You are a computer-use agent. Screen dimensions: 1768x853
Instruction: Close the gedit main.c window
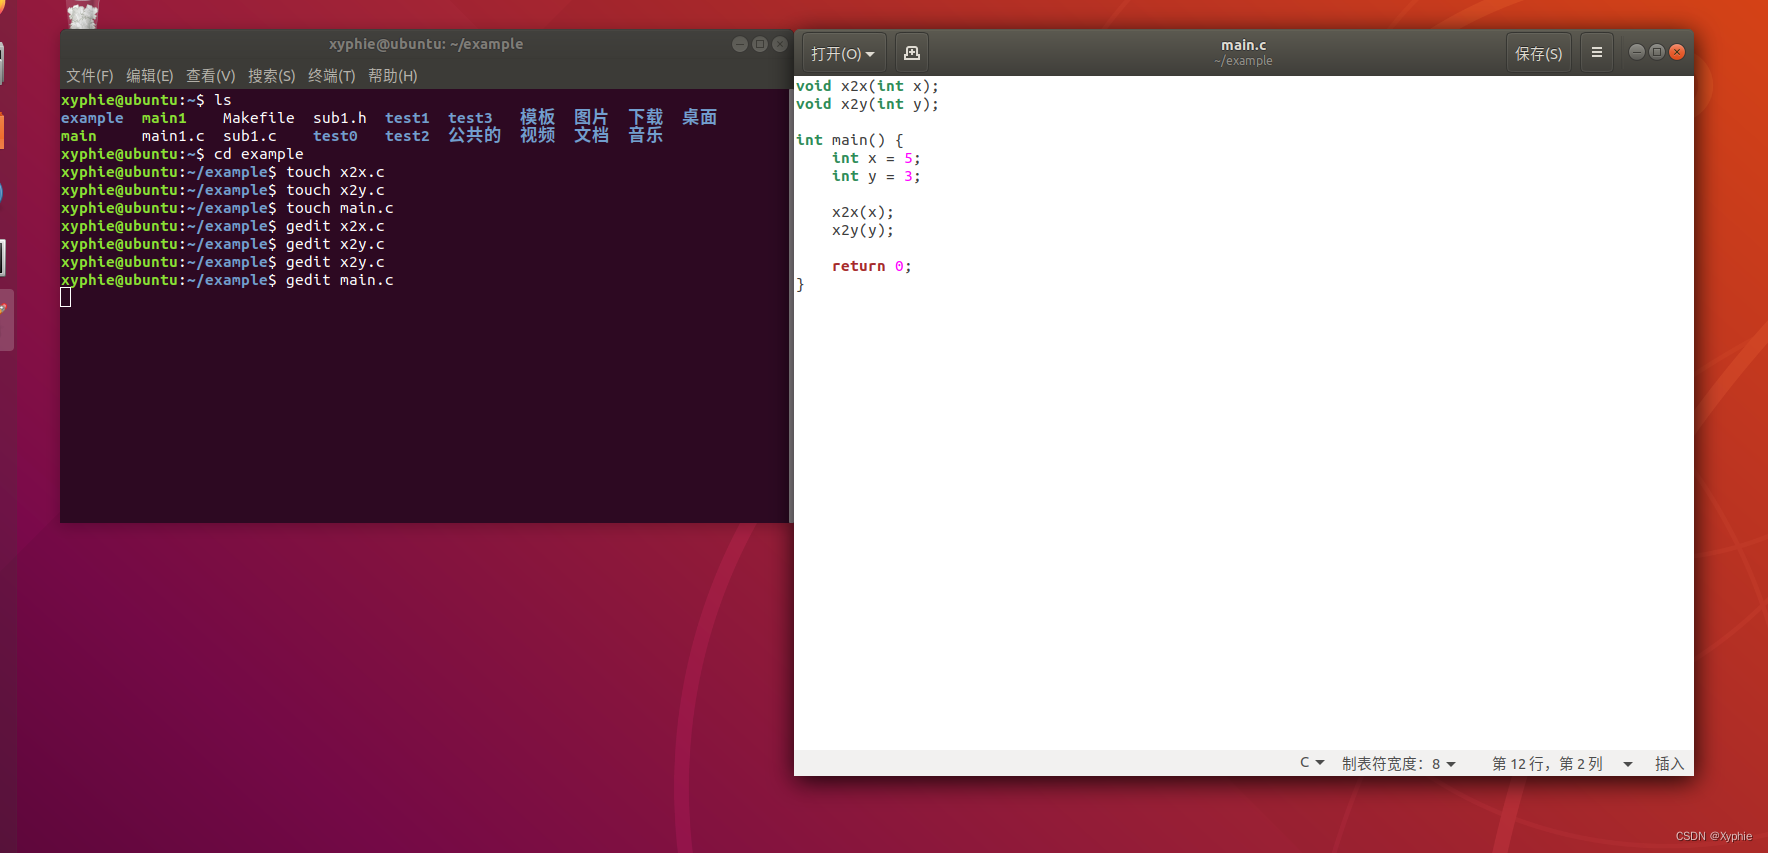coord(1677,52)
